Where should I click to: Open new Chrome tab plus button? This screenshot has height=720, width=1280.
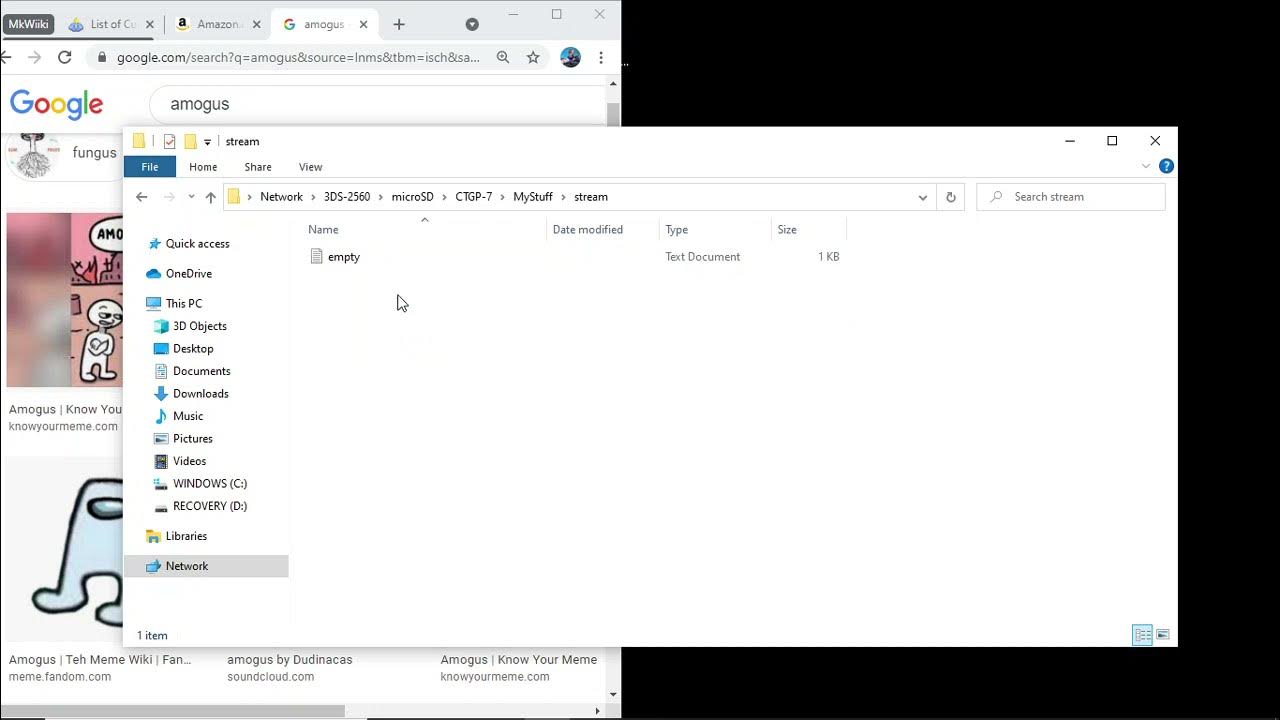pyautogui.click(x=399, y=24)
